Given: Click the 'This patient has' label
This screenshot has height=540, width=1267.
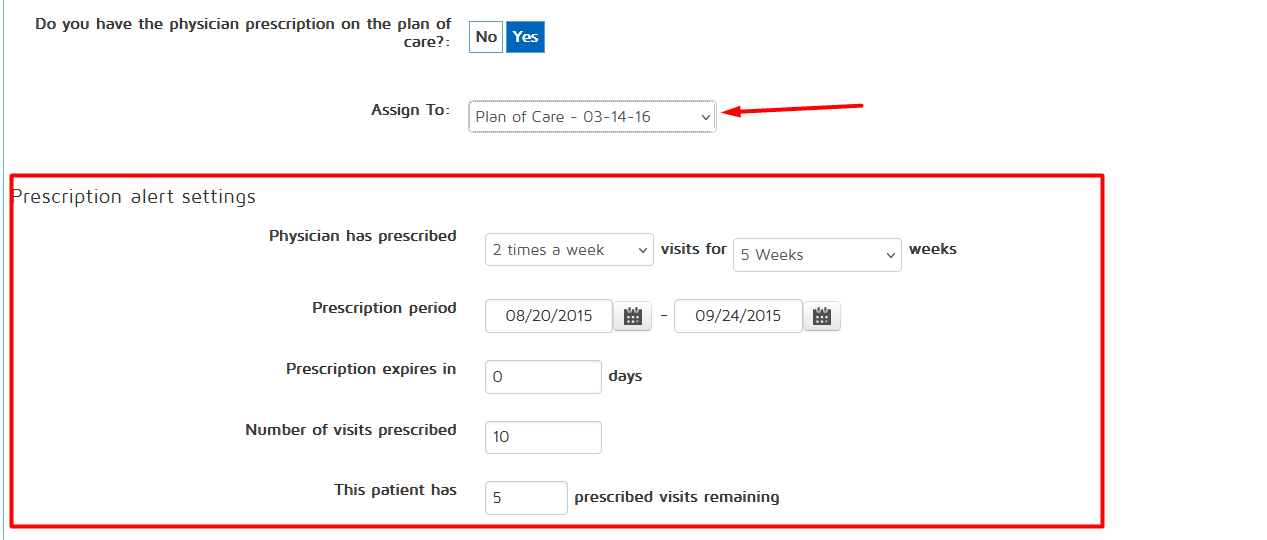Looking at the screenshot, I should (395, 490).
